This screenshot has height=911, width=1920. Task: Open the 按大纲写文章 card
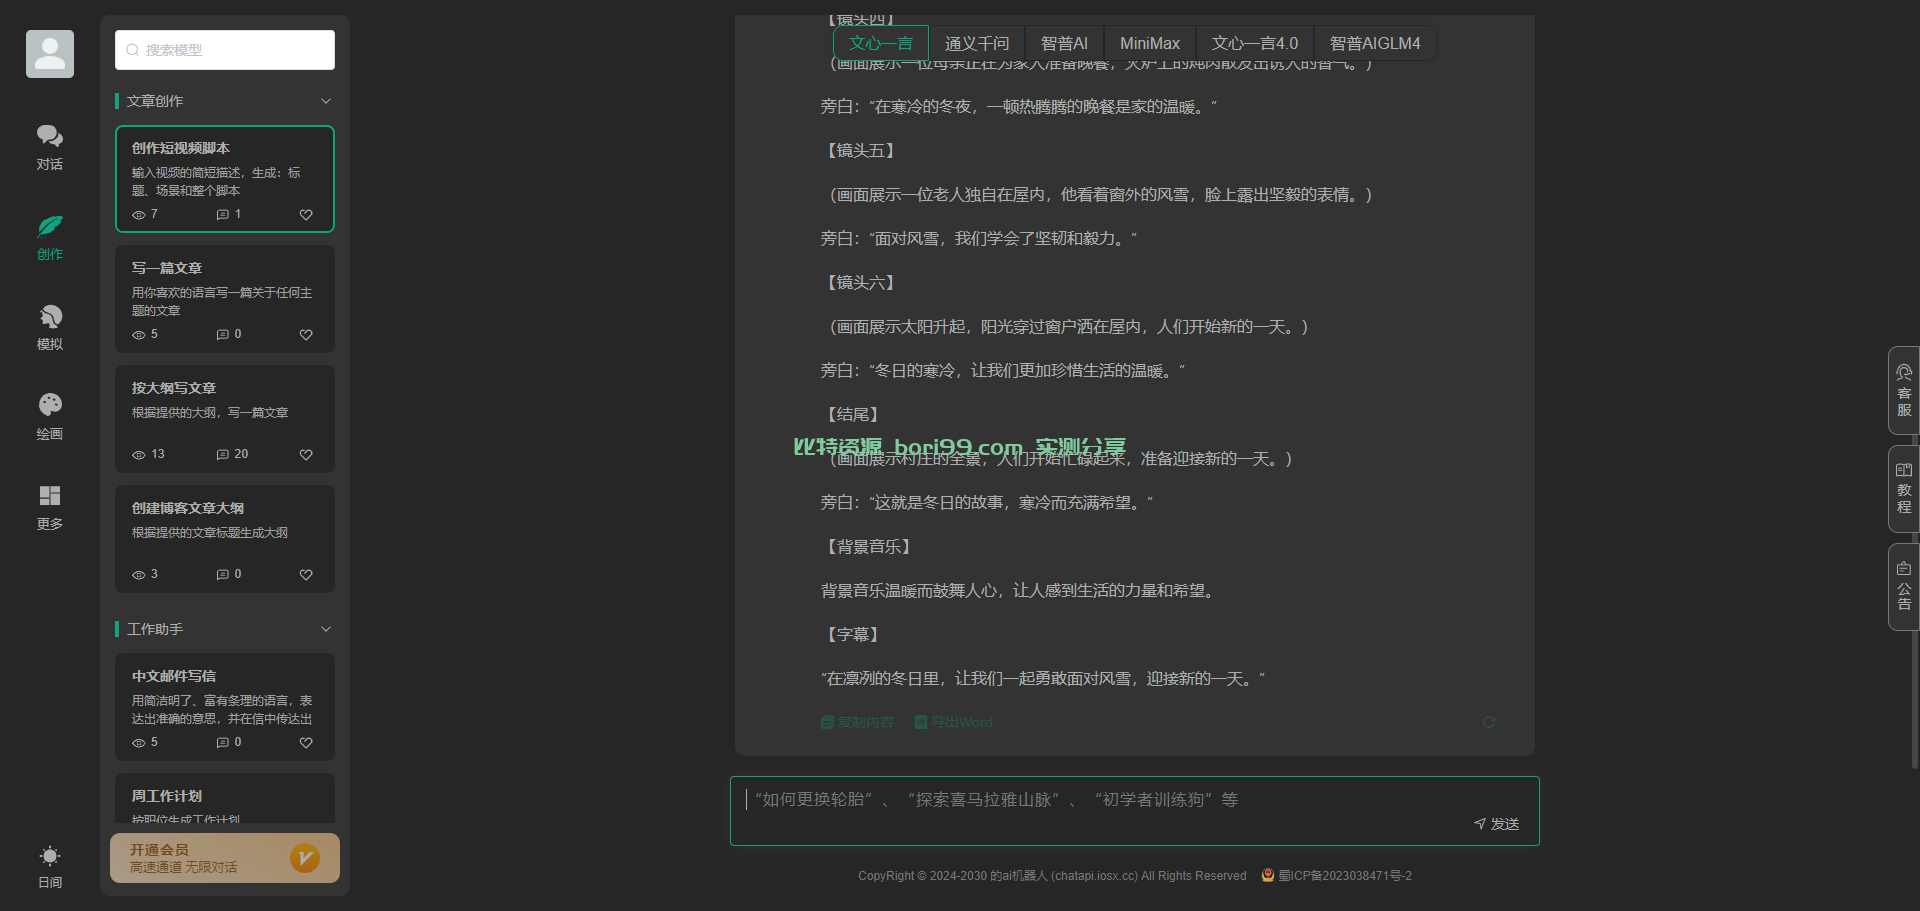coord(225,419)
